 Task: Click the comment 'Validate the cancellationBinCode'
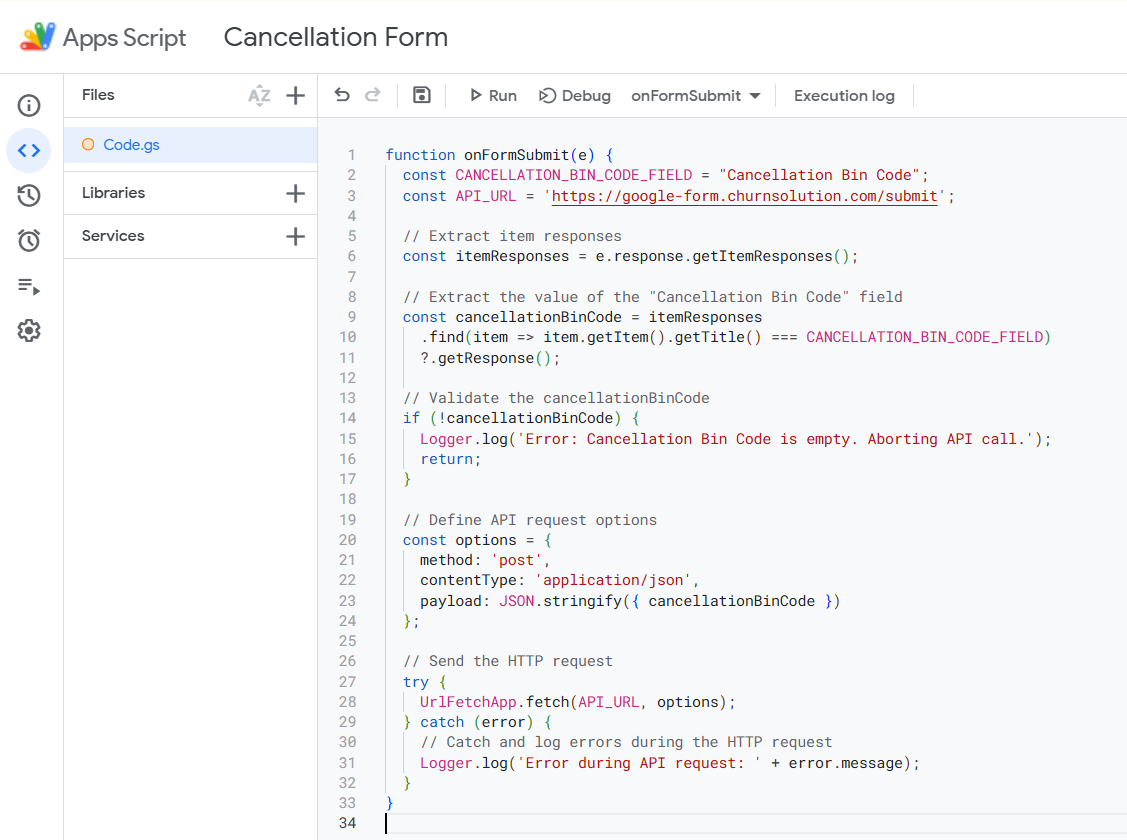click(556, 398)
